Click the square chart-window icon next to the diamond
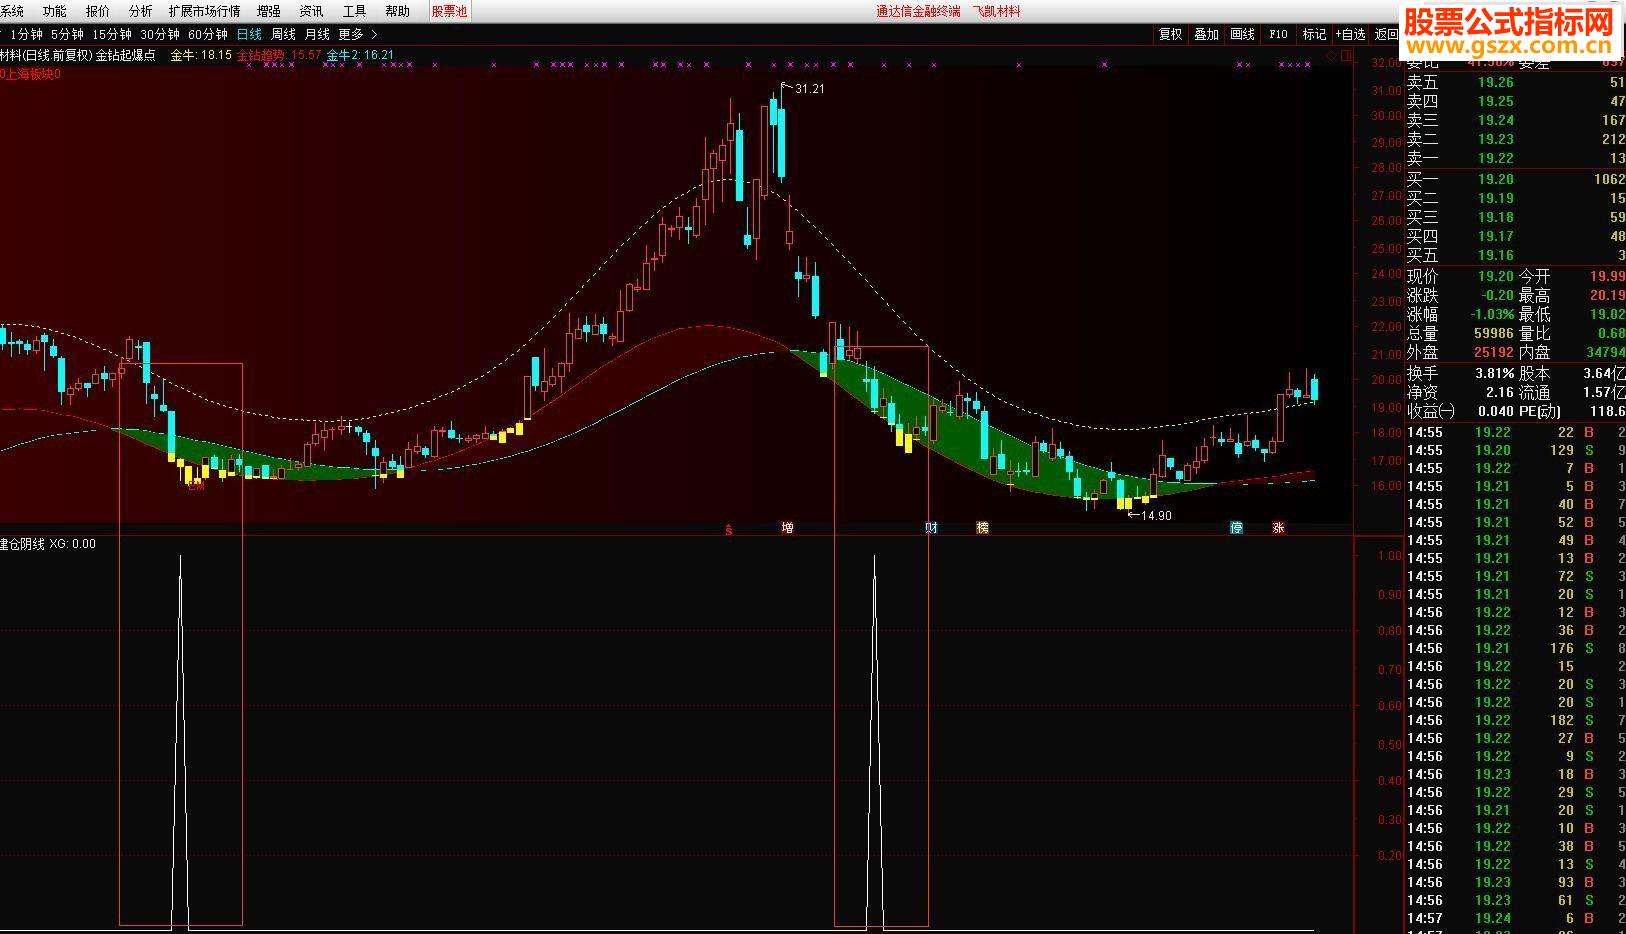 click(1346, 56)
